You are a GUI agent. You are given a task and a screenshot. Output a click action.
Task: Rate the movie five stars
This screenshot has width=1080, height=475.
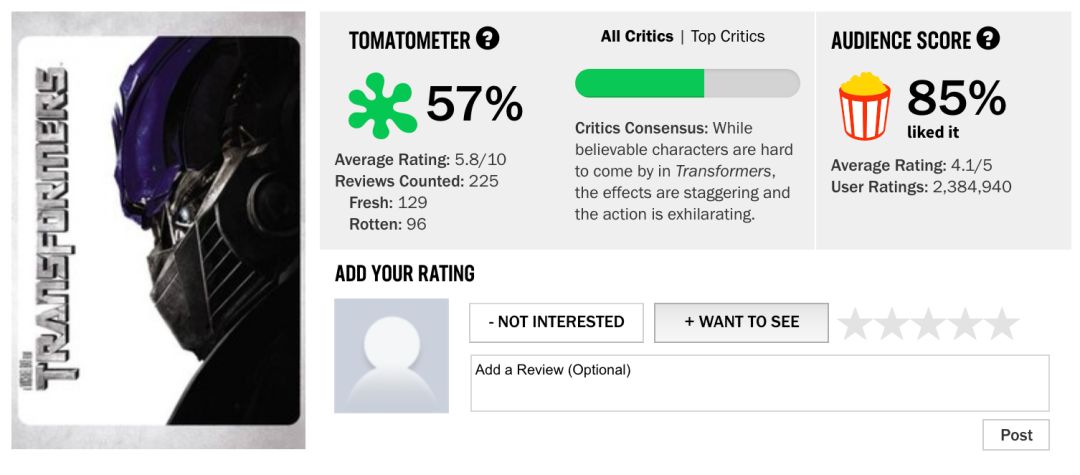click(x=1001, y=324)
